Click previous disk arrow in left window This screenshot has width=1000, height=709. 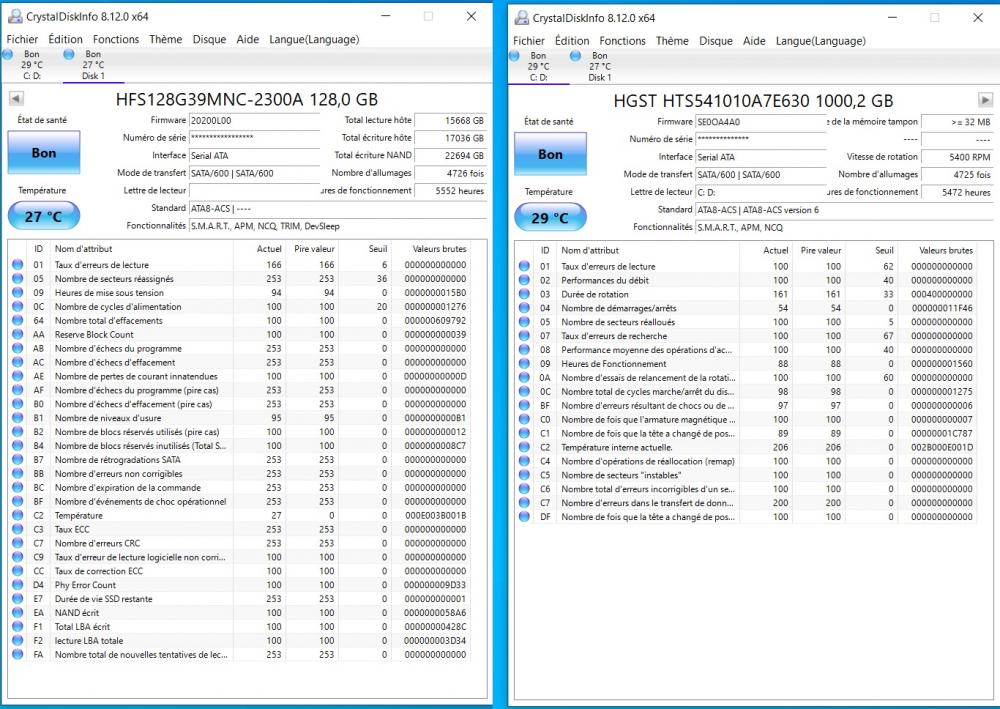(x=16, y=99)
